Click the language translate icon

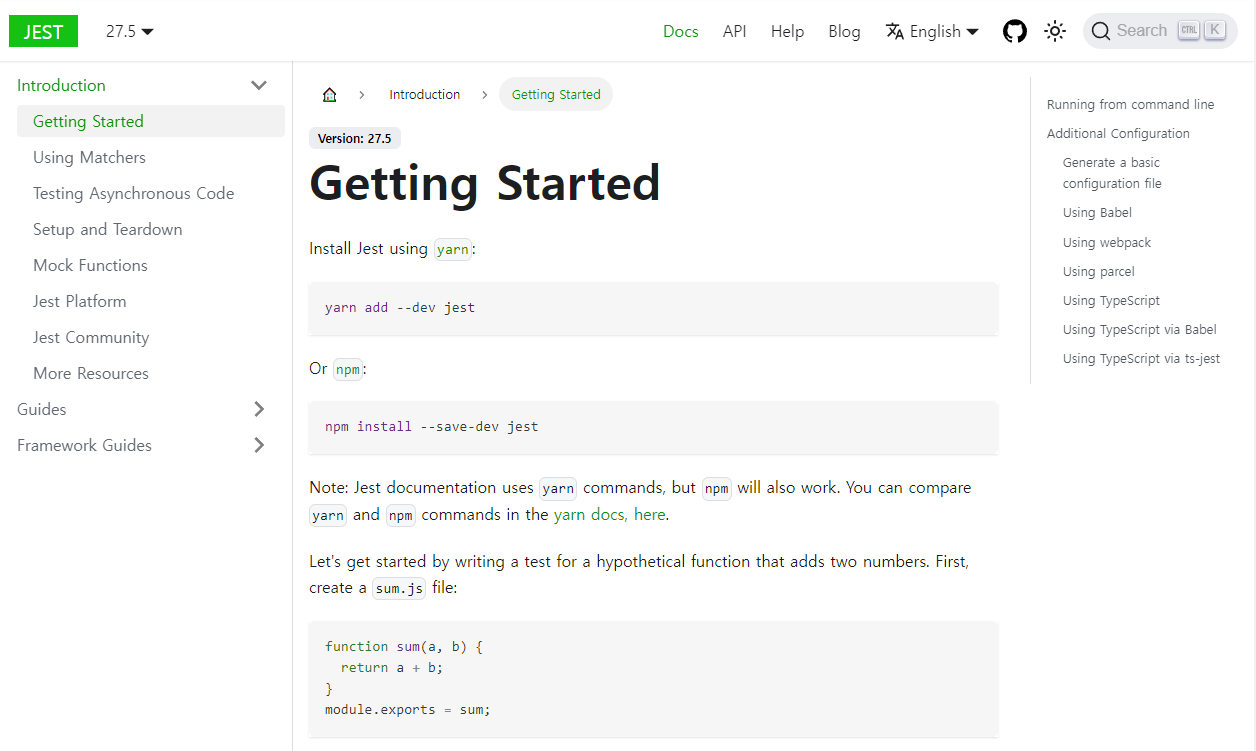pyautogui.click(x=894, y=31)
